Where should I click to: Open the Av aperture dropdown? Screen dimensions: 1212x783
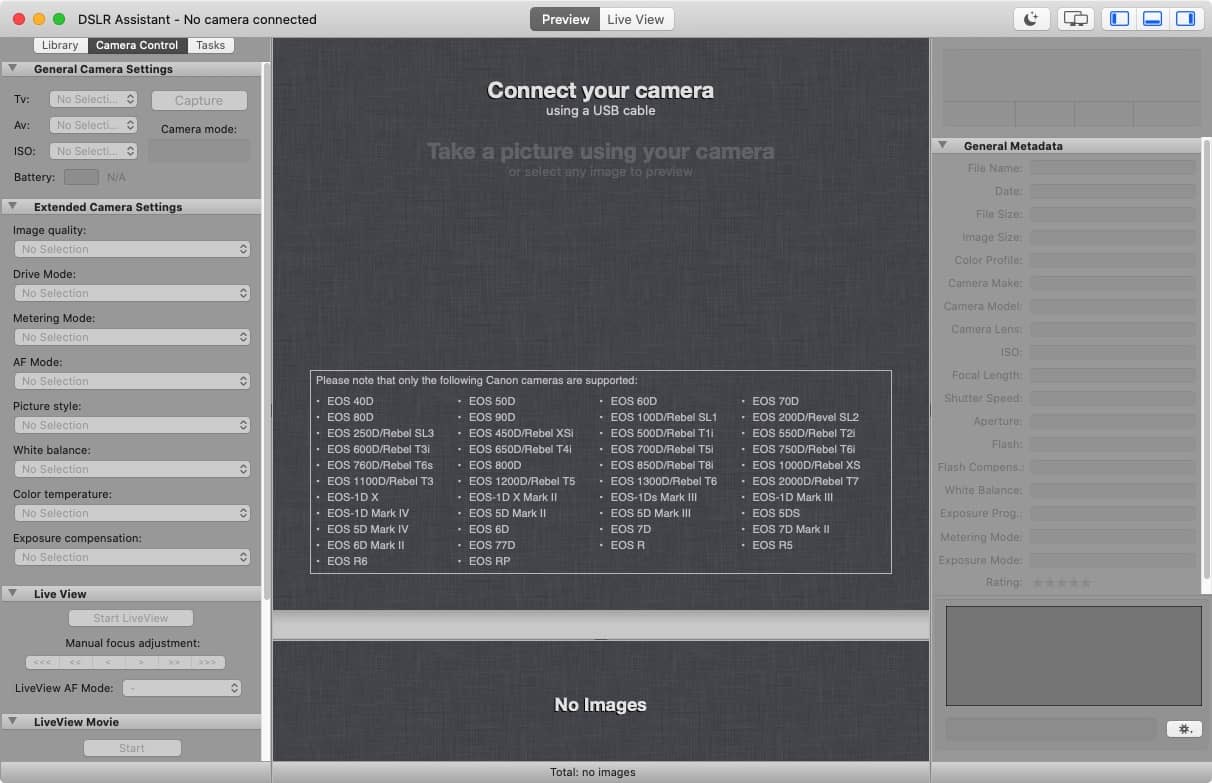(93, 125)
